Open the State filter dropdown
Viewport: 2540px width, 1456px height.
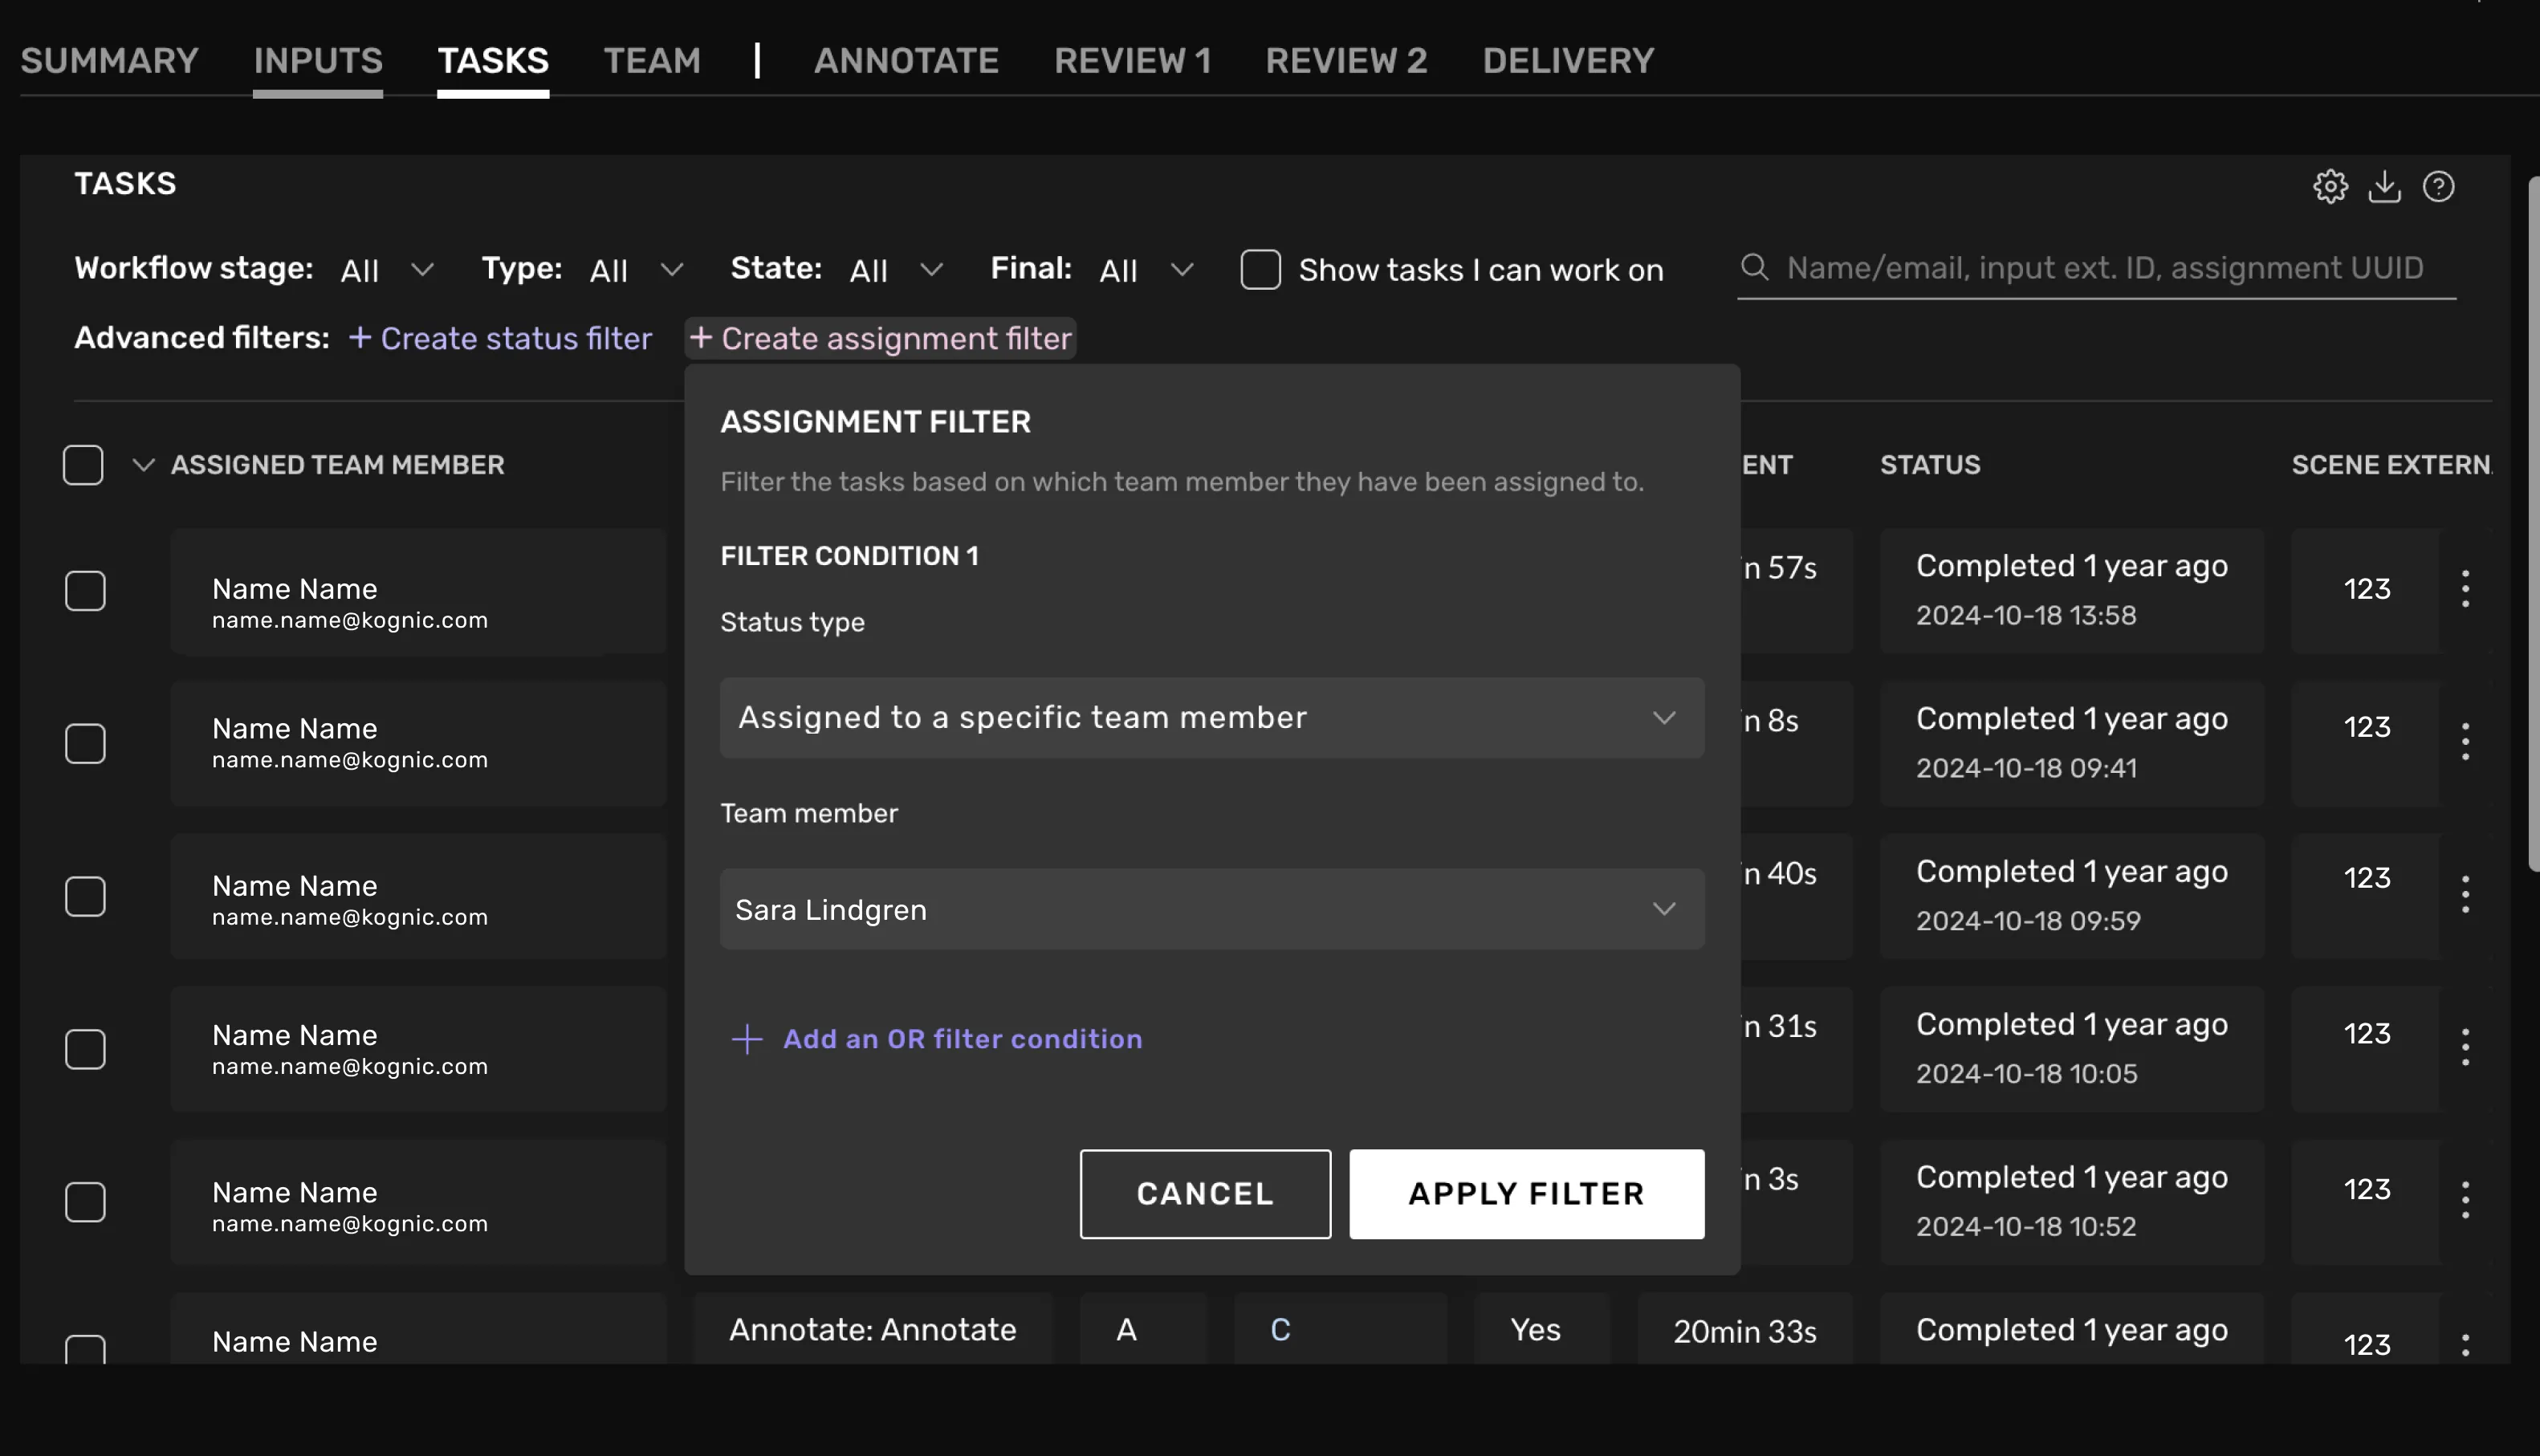coord(896,270)
